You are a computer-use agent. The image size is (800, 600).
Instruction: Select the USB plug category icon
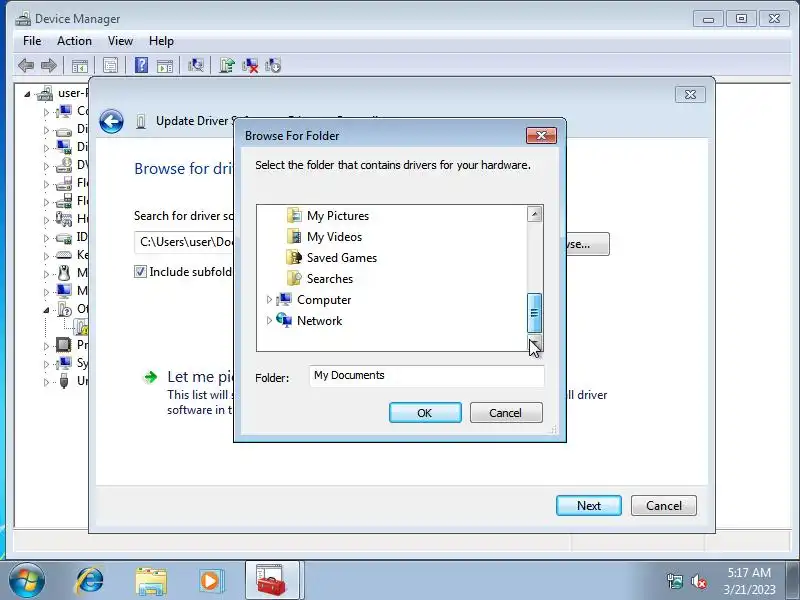pyautogui.click(x=64, y=381)
